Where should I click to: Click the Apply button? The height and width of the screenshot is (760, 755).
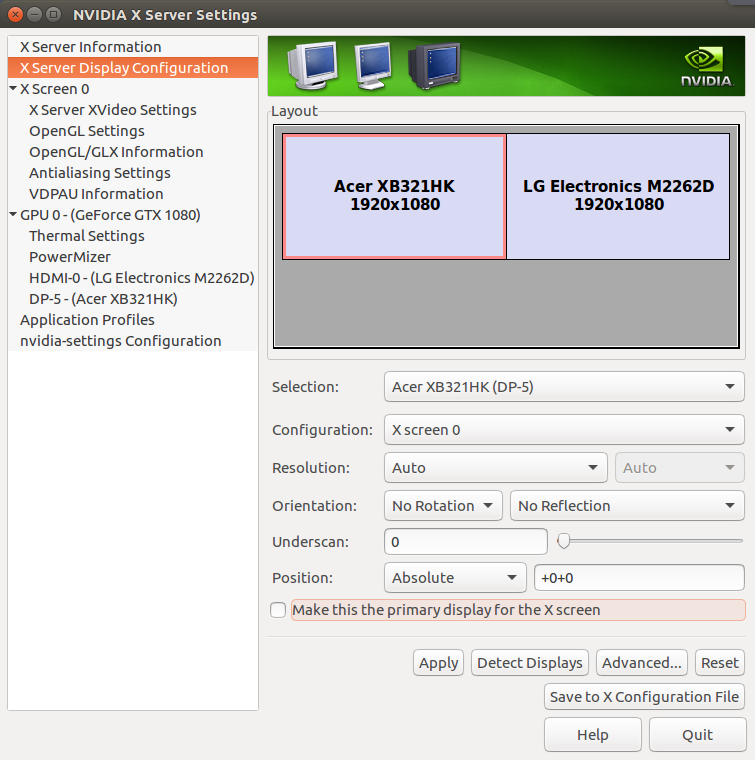[439, 663]
